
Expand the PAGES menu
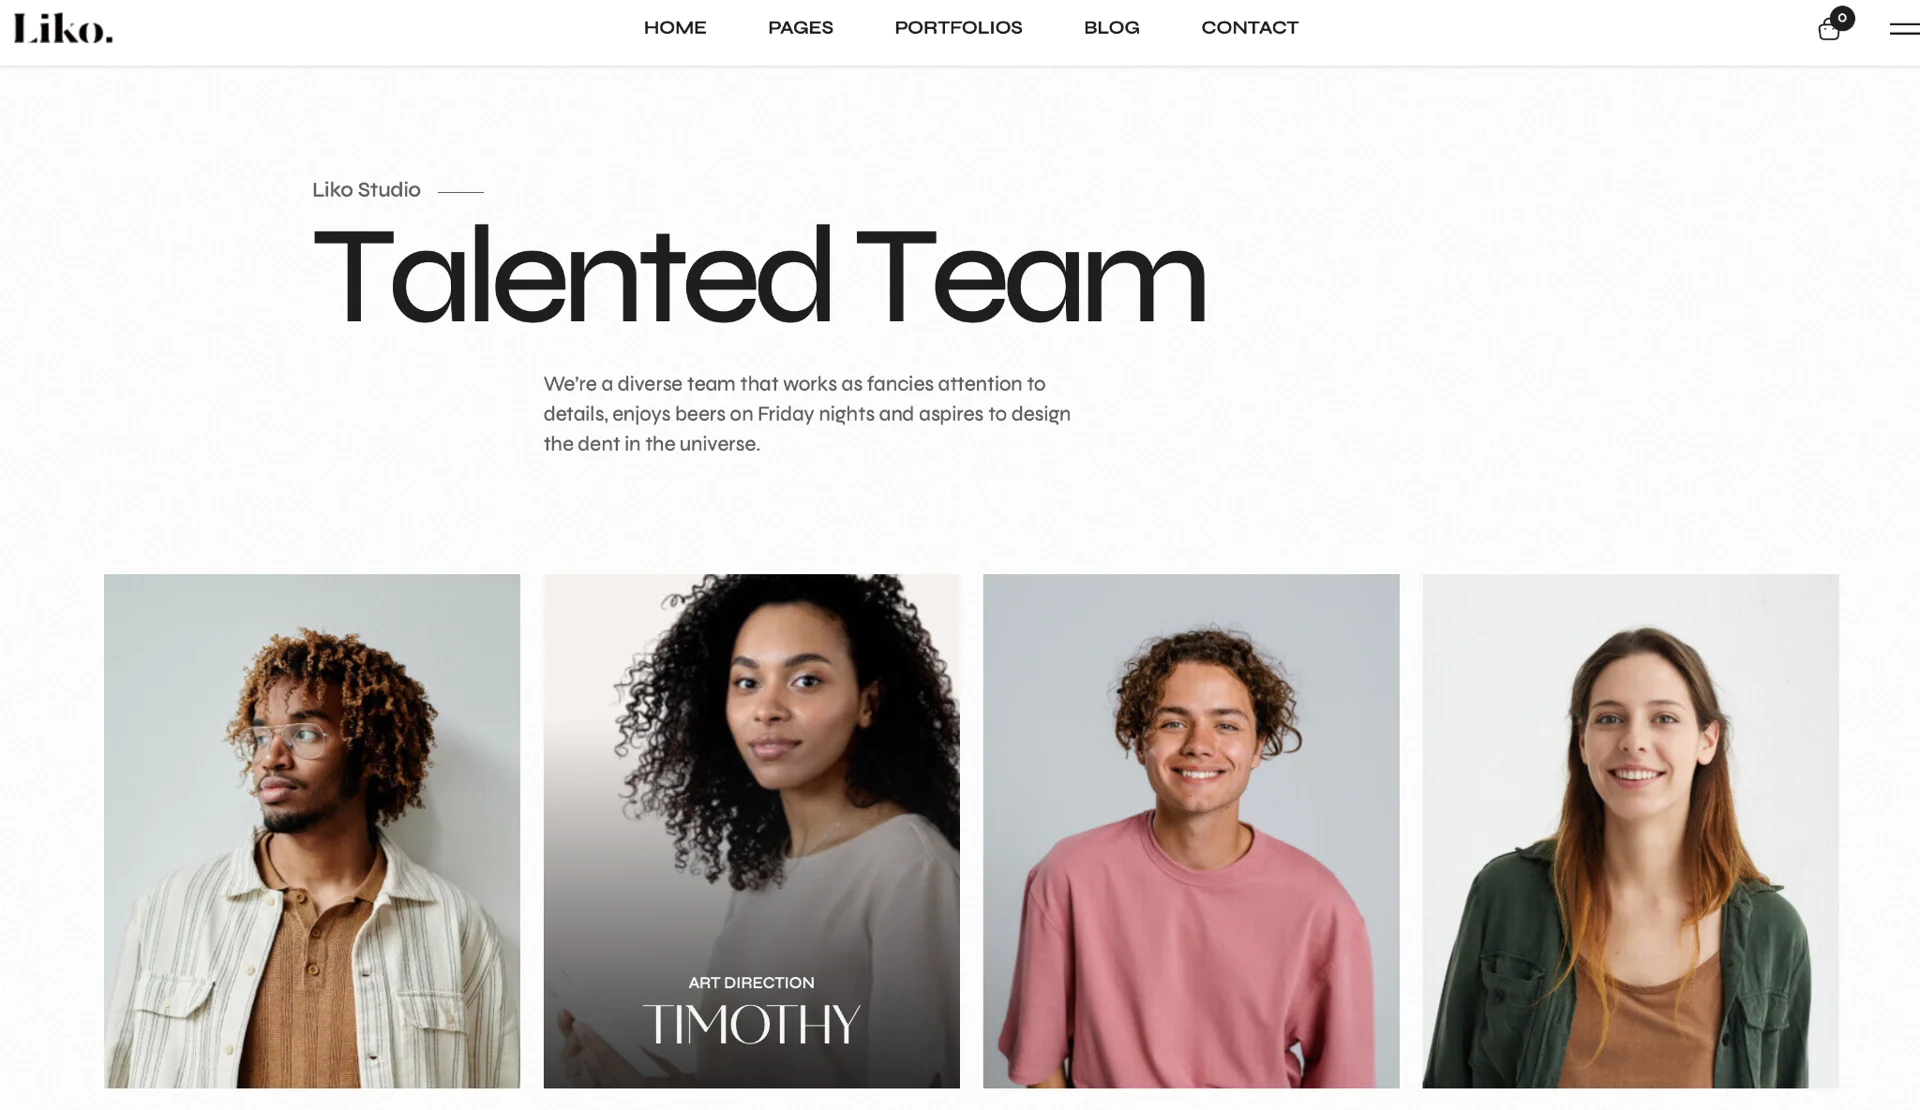point(800,28)
